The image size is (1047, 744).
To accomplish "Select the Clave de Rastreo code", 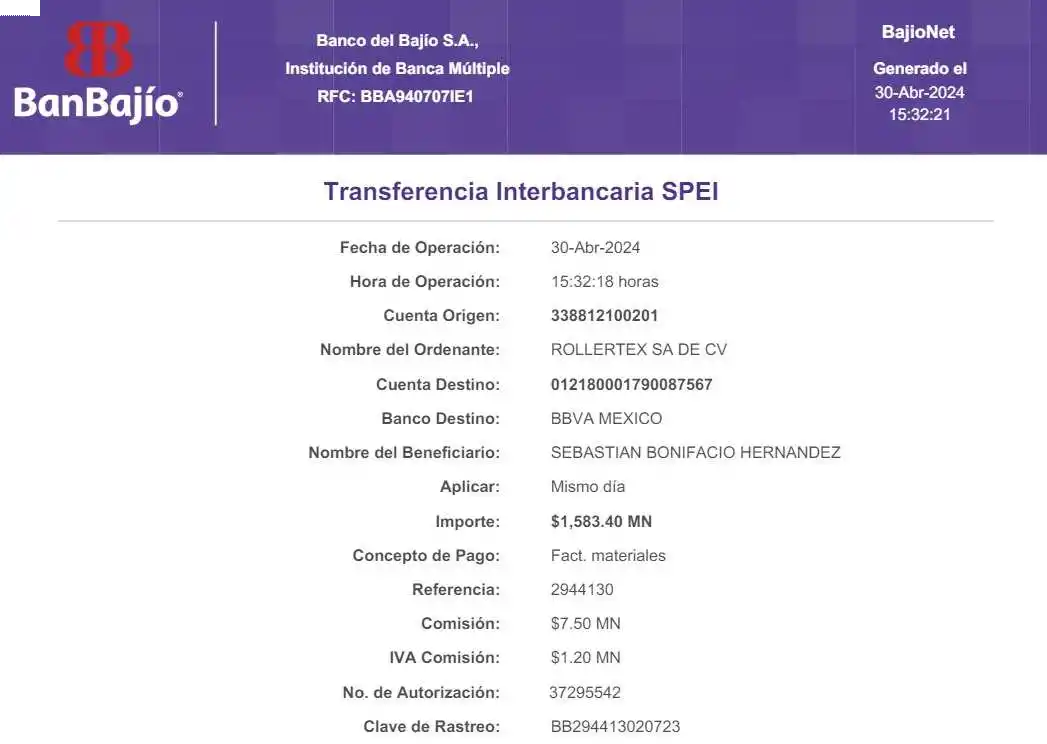I will 615,726.
